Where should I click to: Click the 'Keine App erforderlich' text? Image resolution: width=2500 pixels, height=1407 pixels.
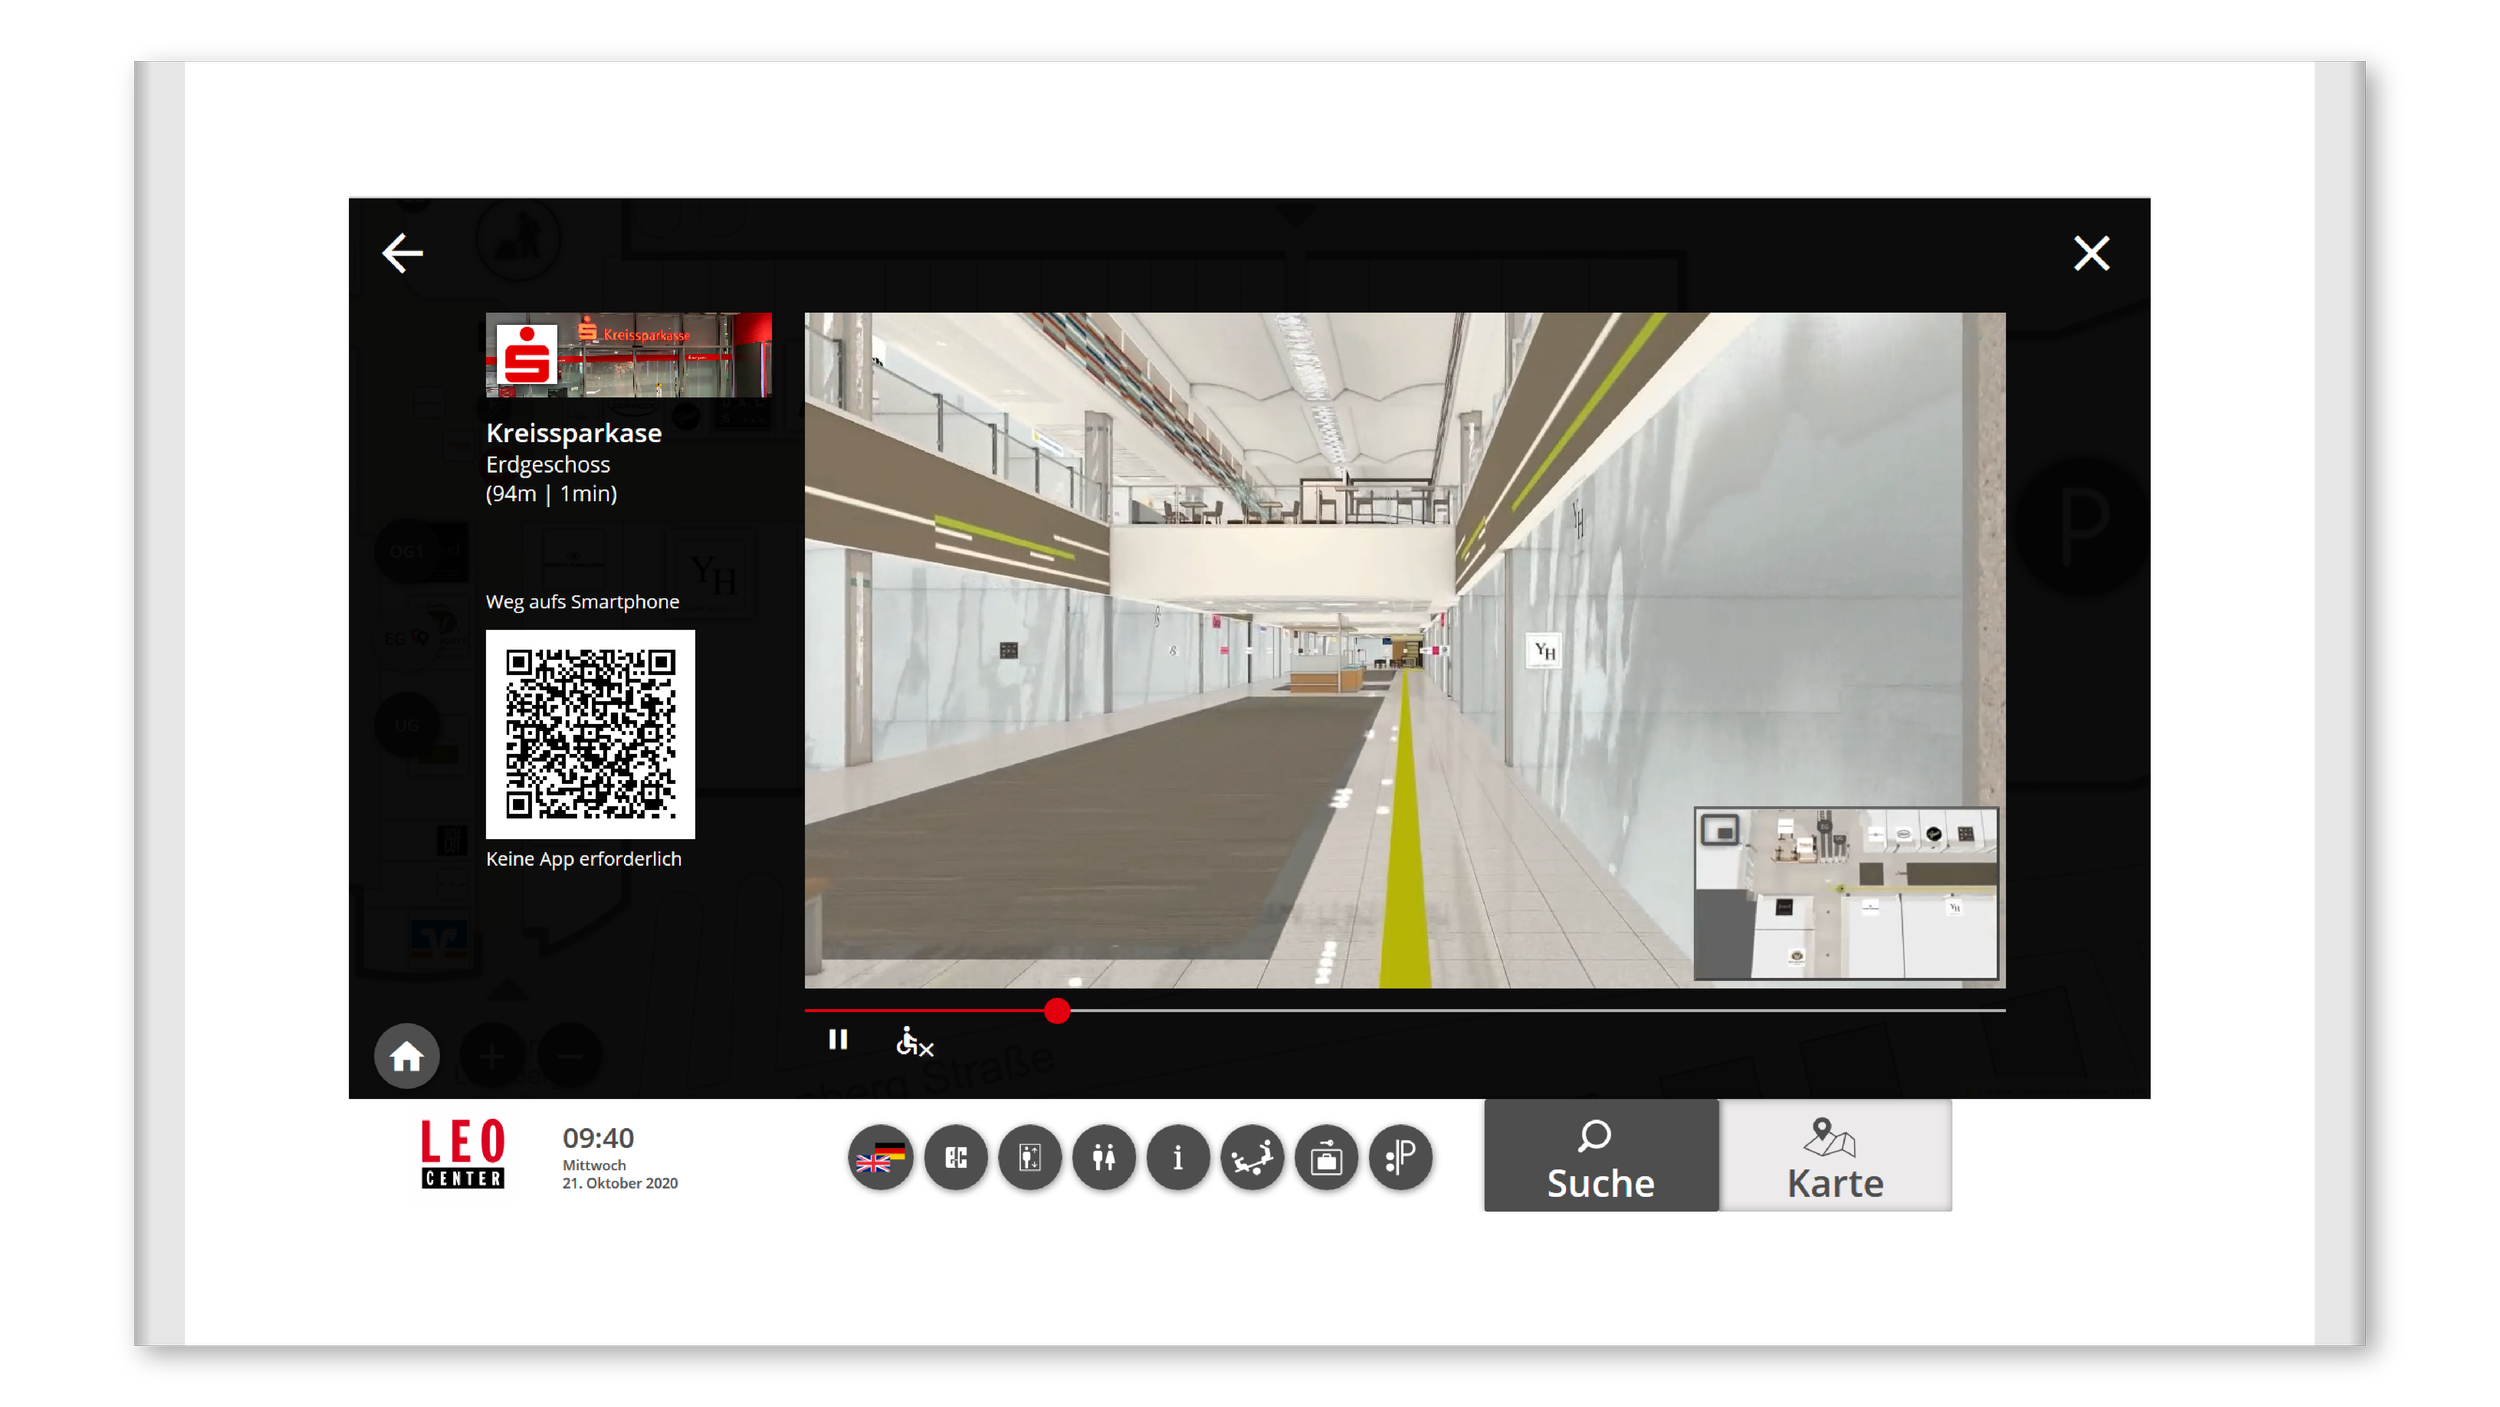[583, 858]
